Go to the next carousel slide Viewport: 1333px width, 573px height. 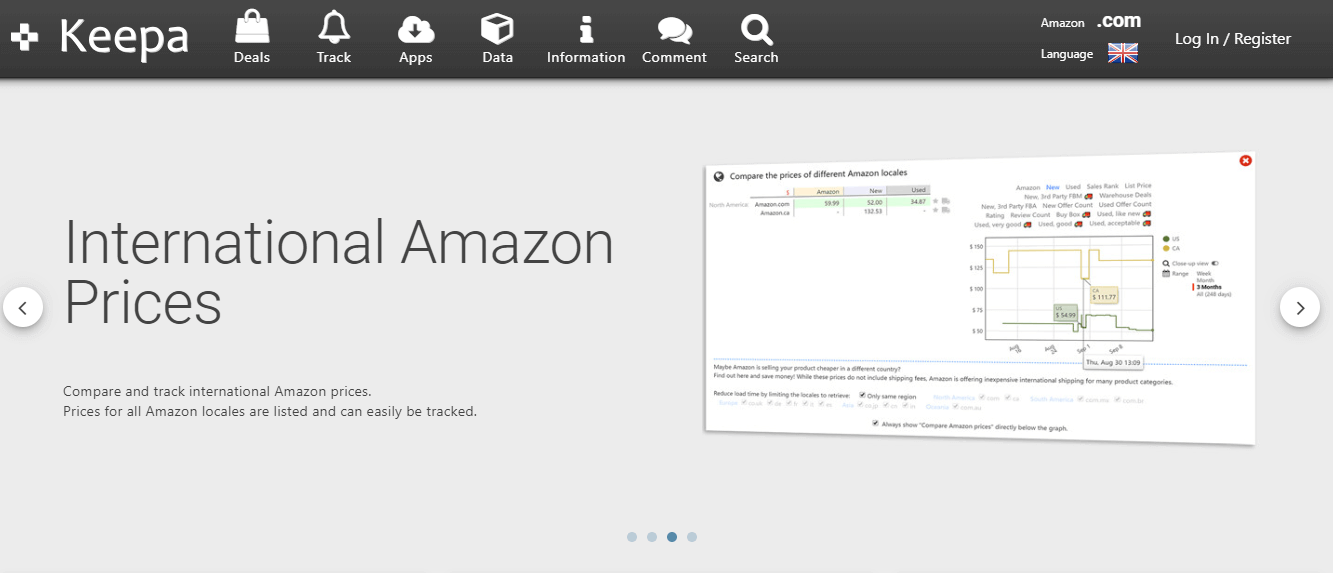pyautogui.click(x=1300, y=307)
